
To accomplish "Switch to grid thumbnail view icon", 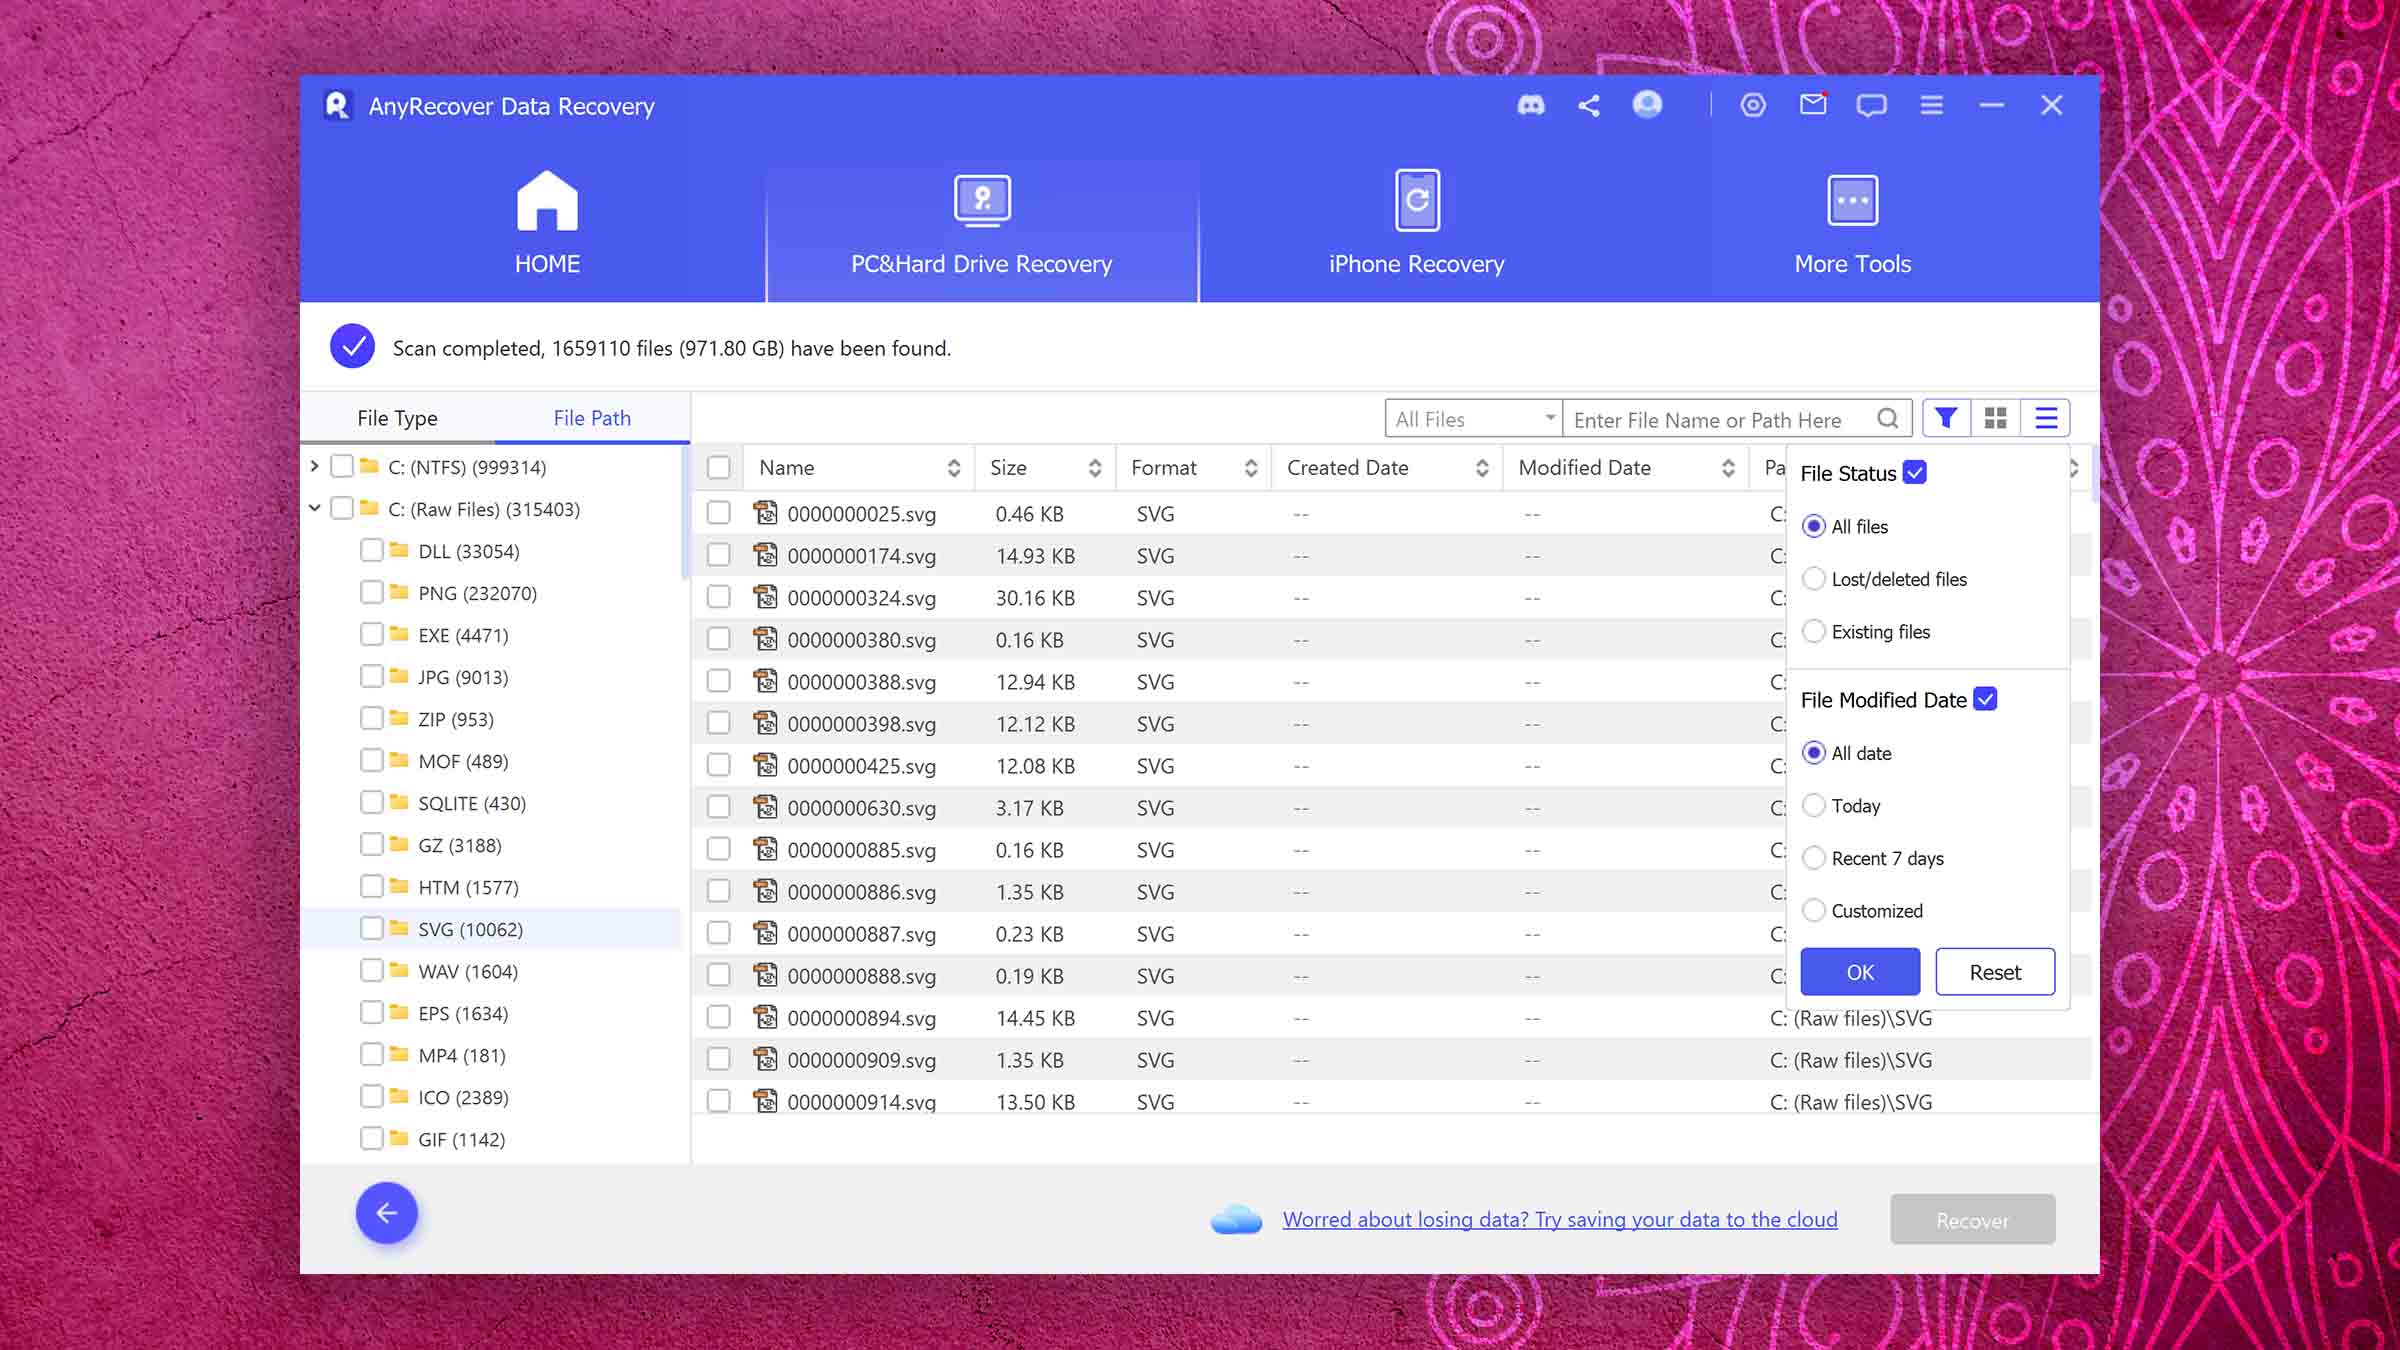I will 1996,418.
